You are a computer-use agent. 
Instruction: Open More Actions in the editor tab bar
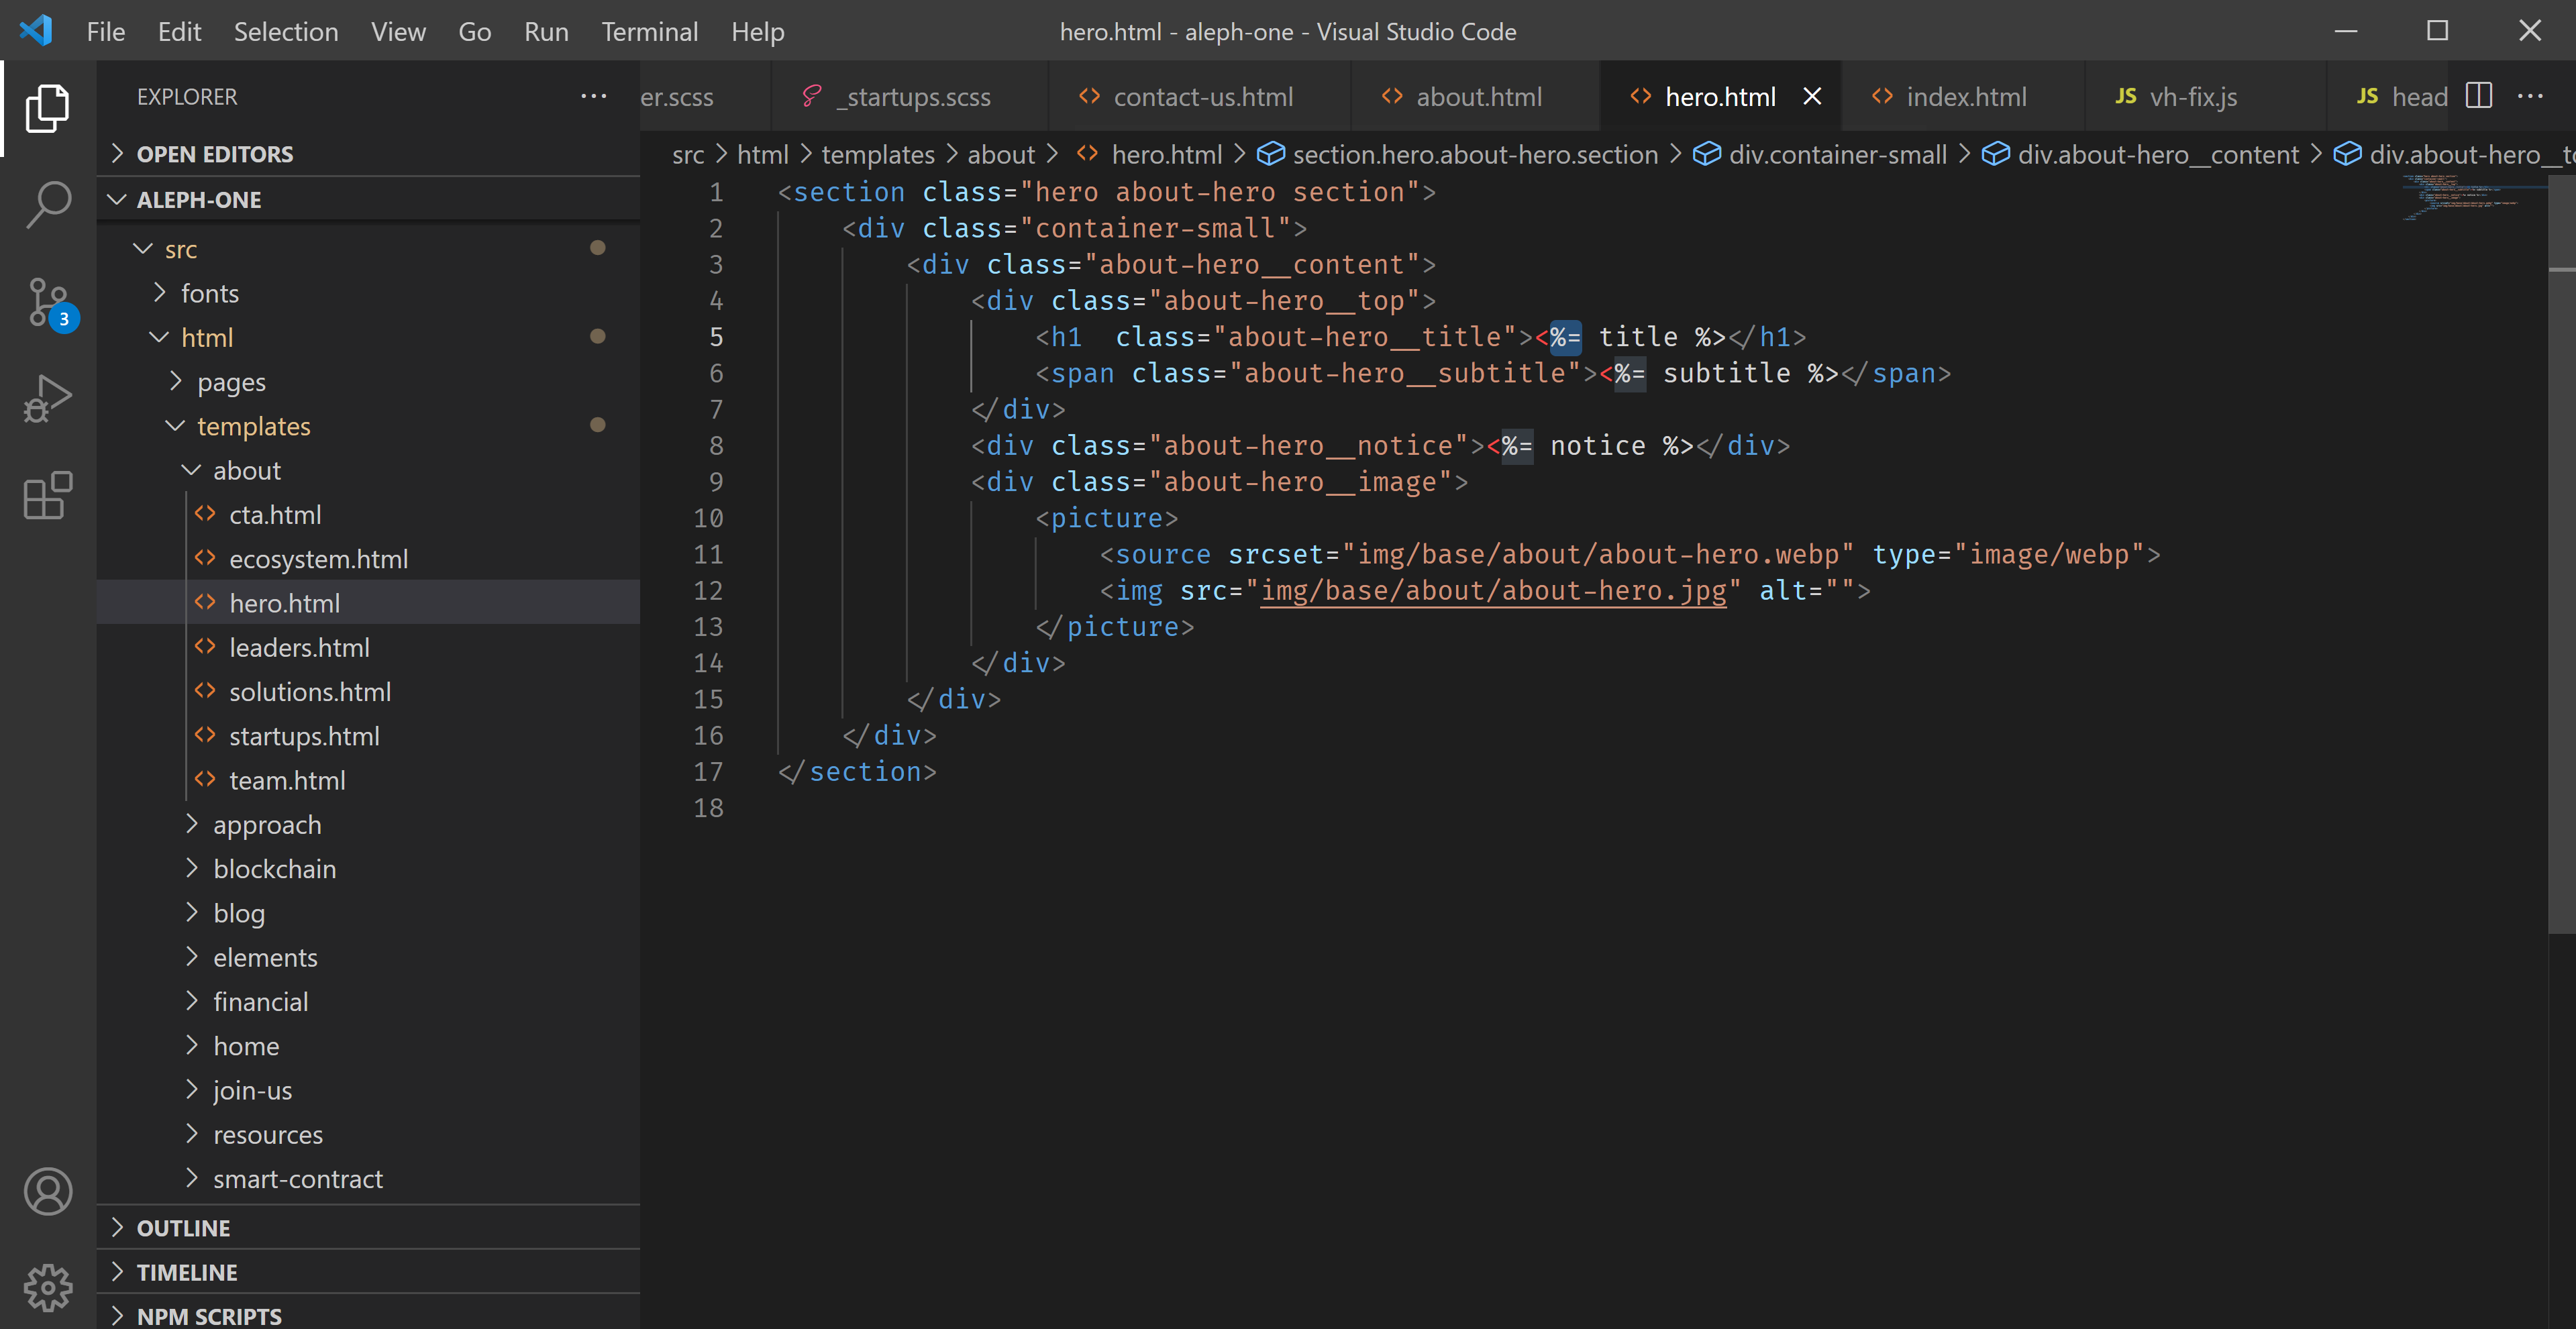[x=2532, y=96]
